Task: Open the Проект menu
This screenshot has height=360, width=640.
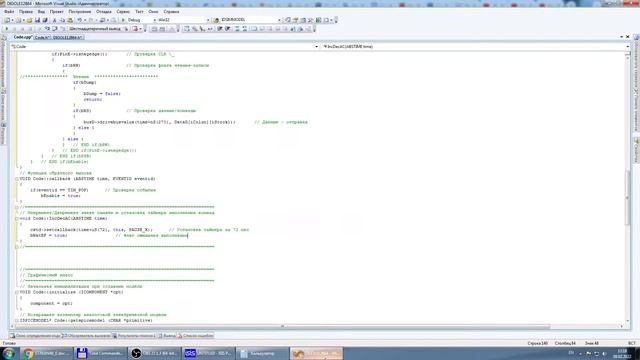Action: point(56,12)
